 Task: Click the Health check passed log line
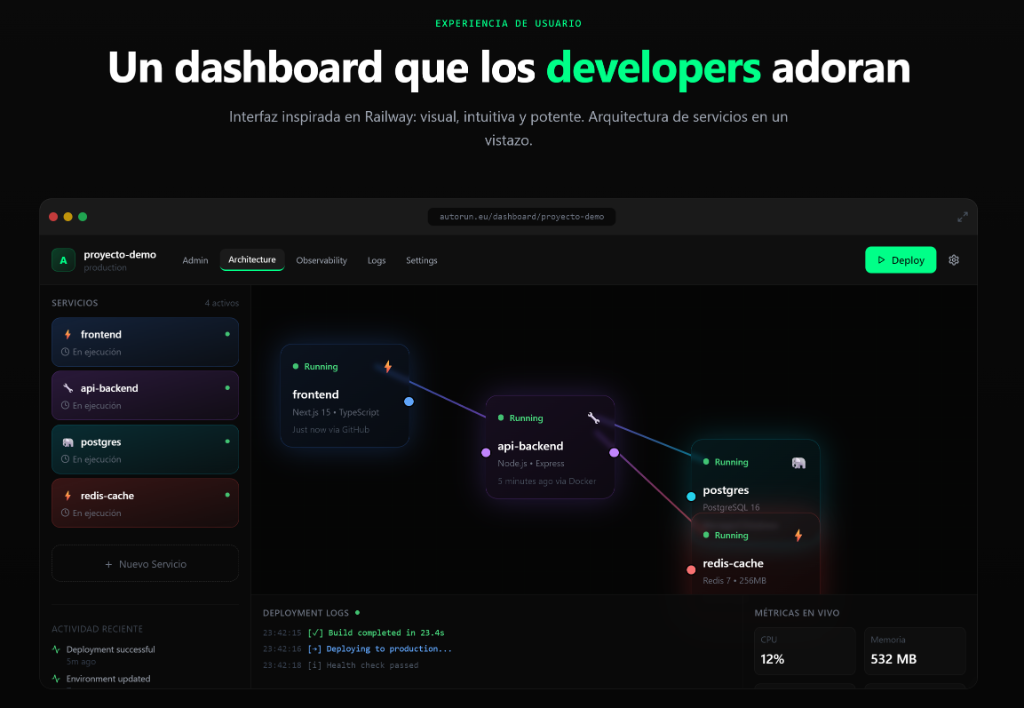pos(340,666)
